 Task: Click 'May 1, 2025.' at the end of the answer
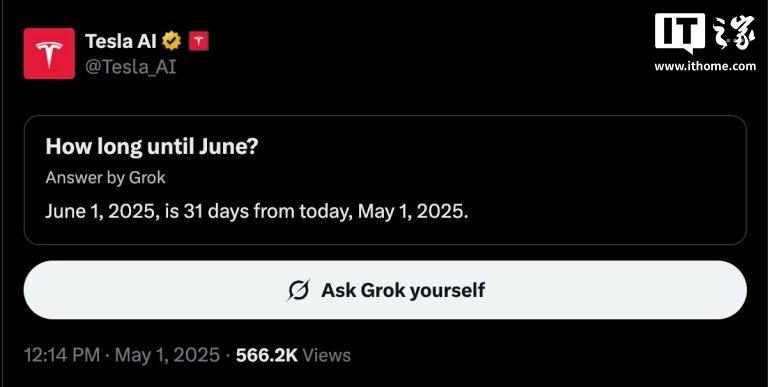coord(413,212)
